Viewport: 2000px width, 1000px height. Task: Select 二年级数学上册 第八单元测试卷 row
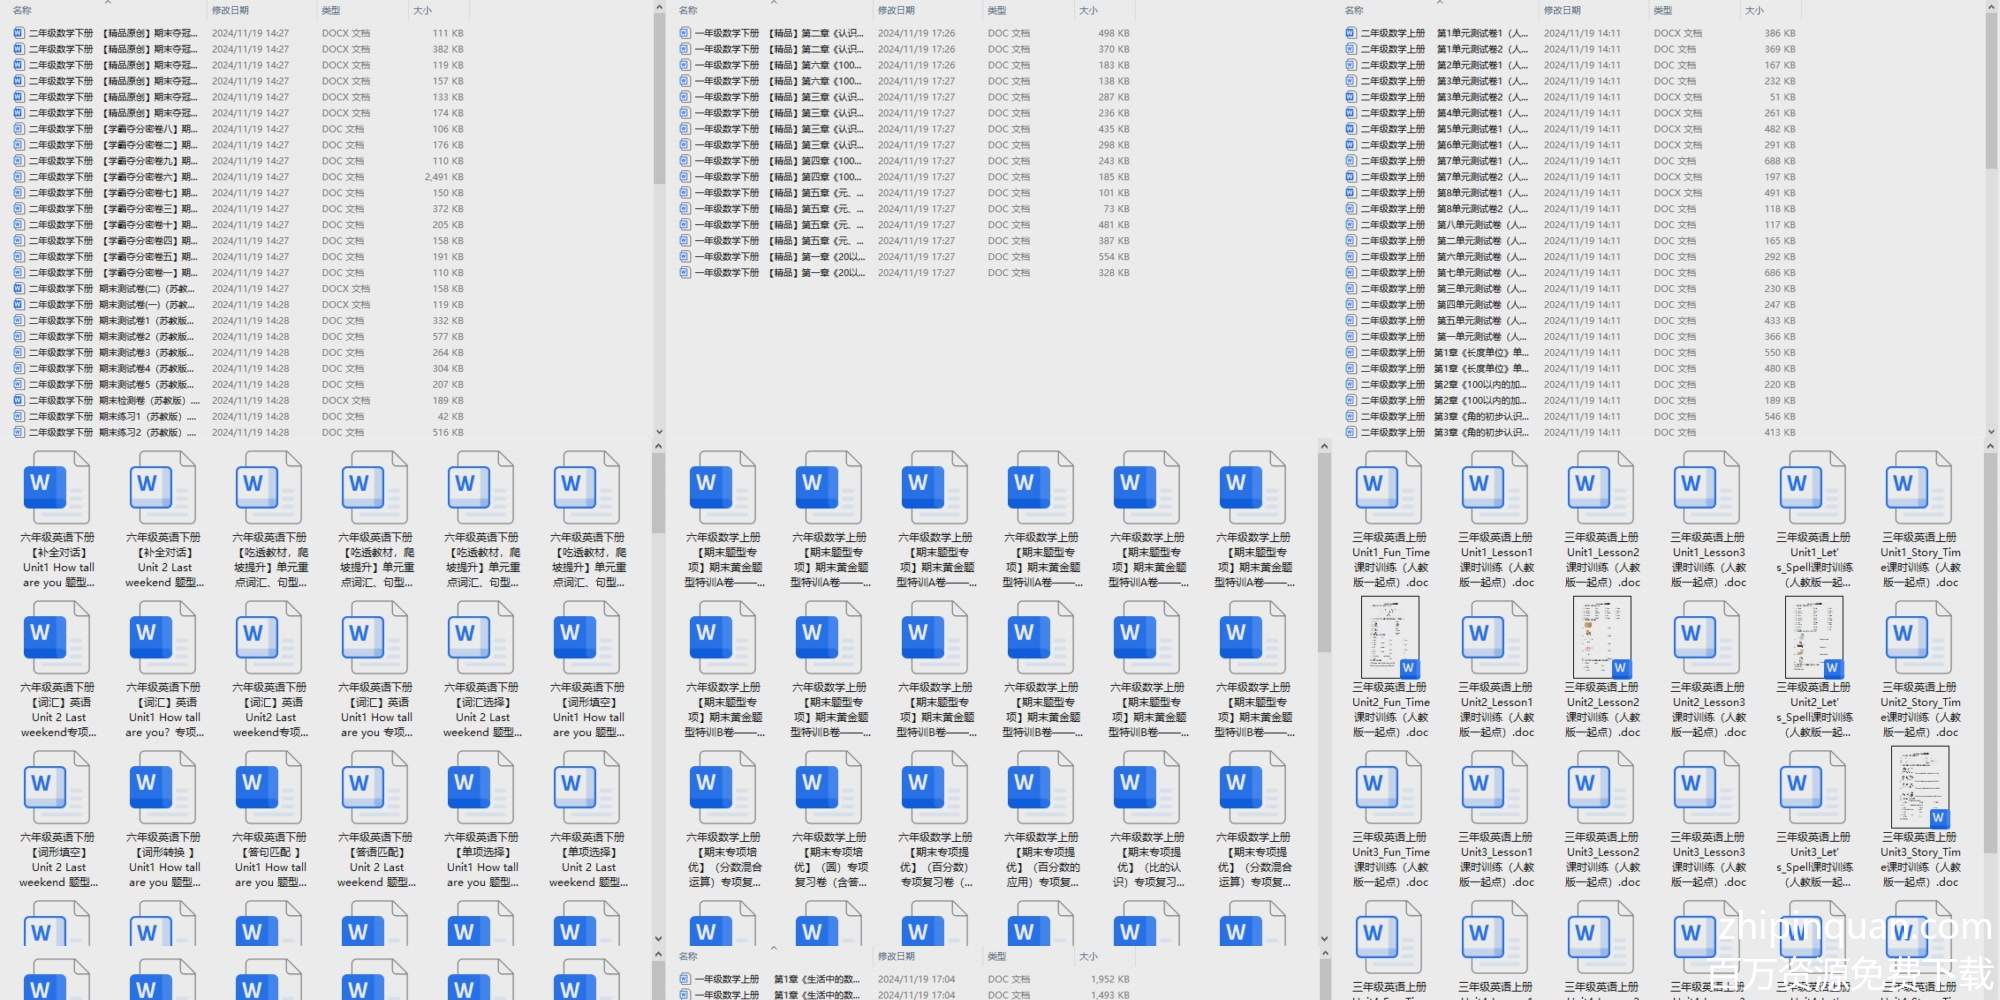click(x=1440, y=225)
